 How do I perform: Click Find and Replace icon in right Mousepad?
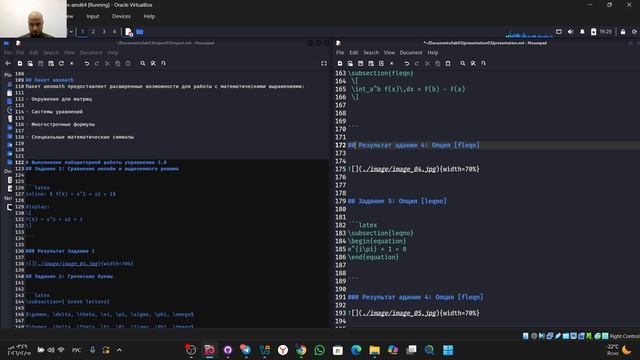coord(473,63)
